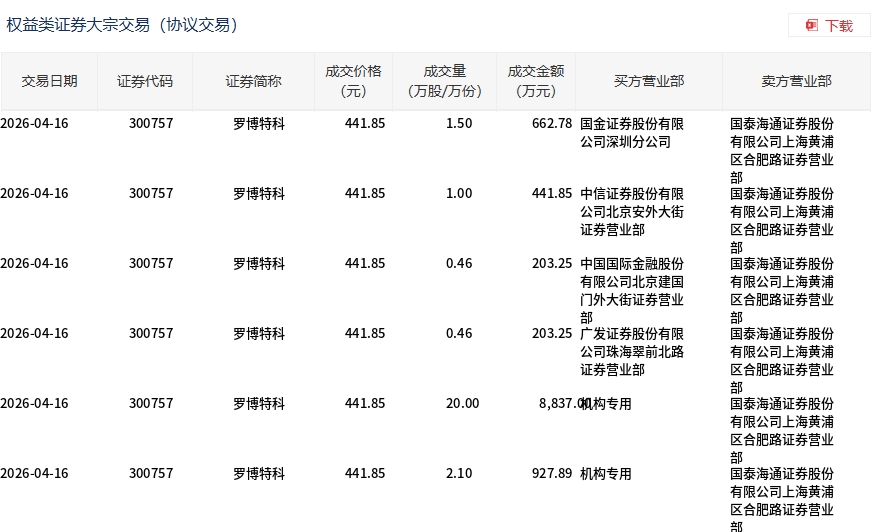This screenshot has height=532, width=872.
Task: Click the Excel icon in the 下载 button
Action: point(812,26)
